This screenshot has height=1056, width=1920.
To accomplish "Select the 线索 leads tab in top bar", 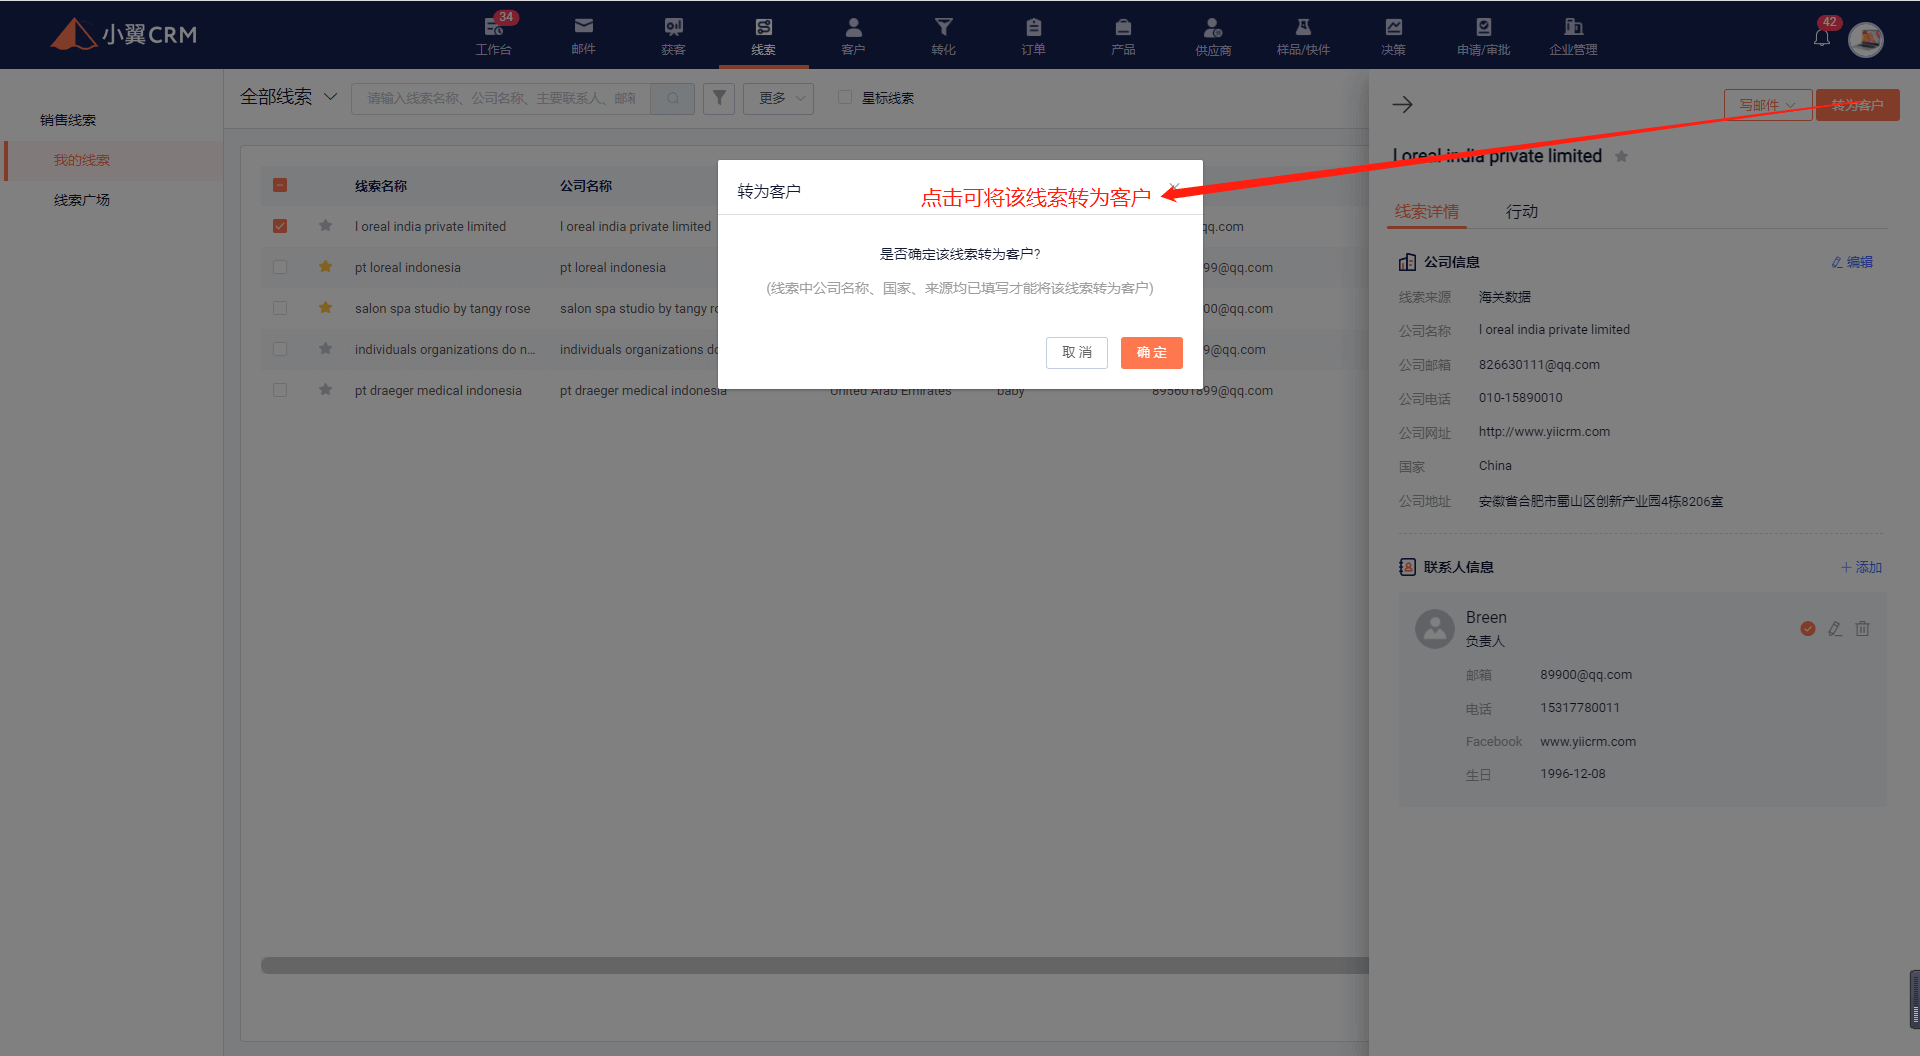I will point(763,35).
